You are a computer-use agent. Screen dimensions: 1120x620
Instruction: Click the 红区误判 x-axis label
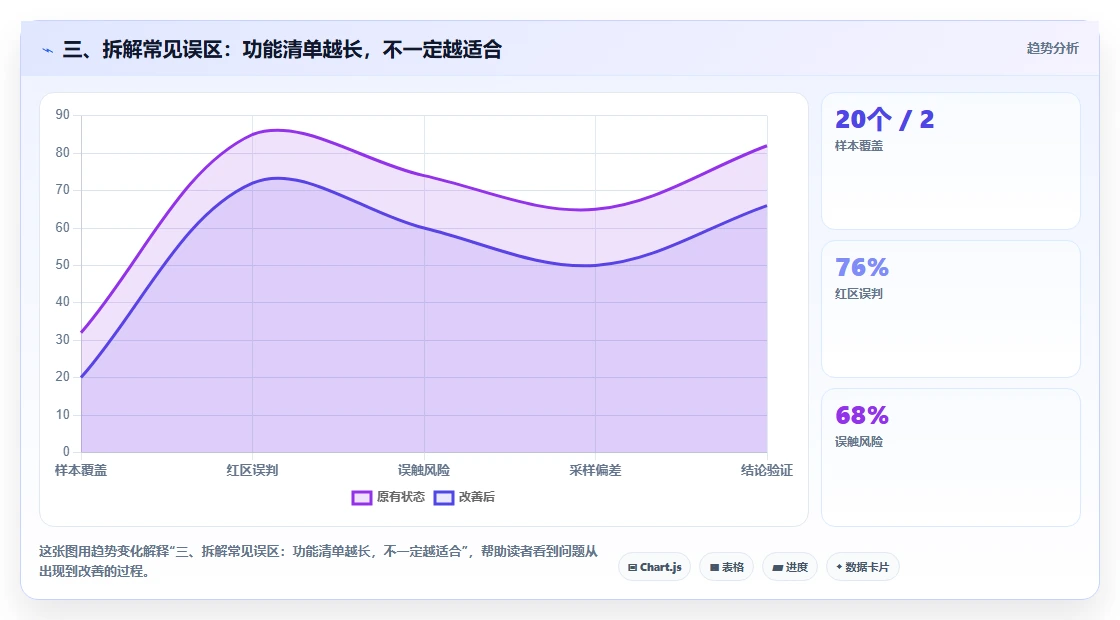(x=252, y=471)
